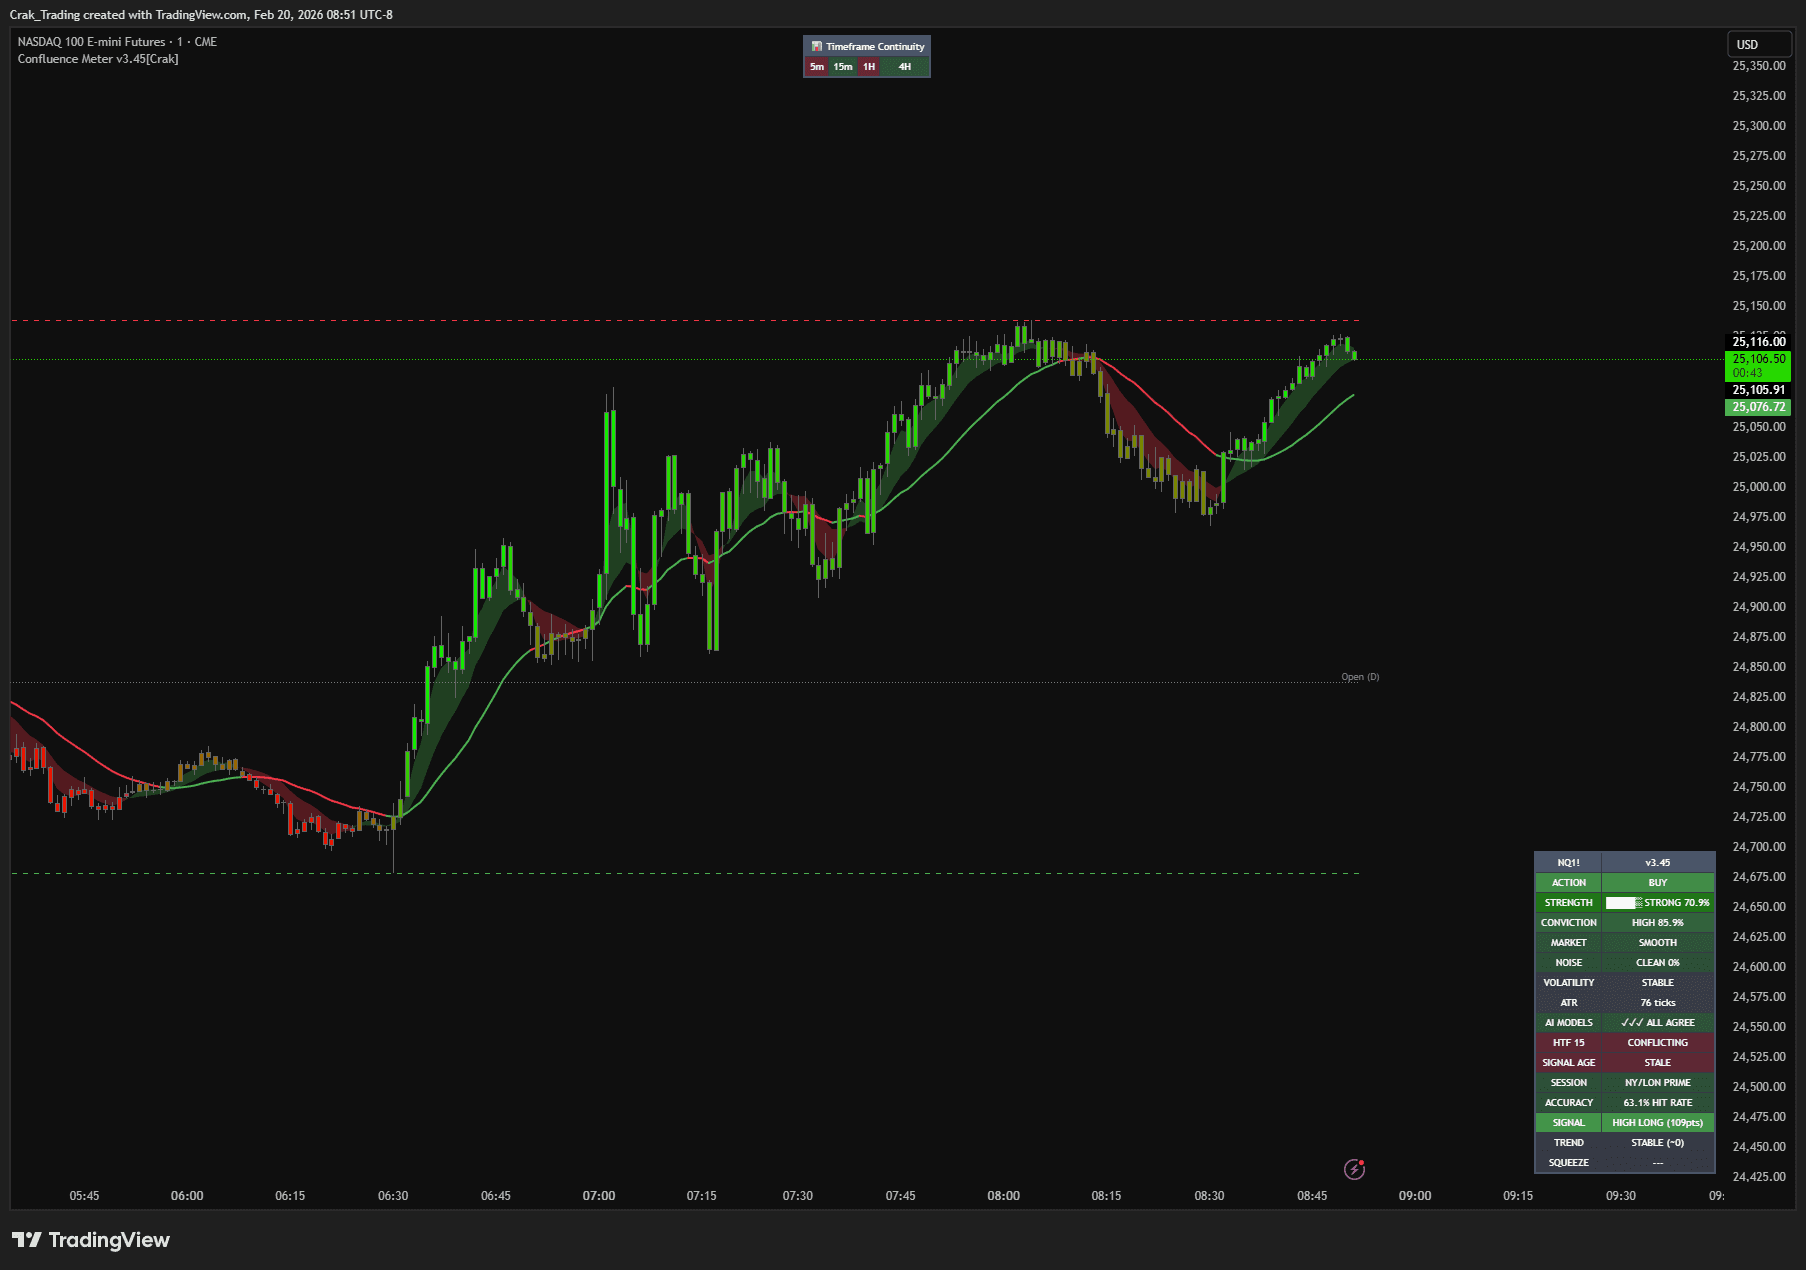Click the Timeframe Continuity panel icon

tap(816, 46)
